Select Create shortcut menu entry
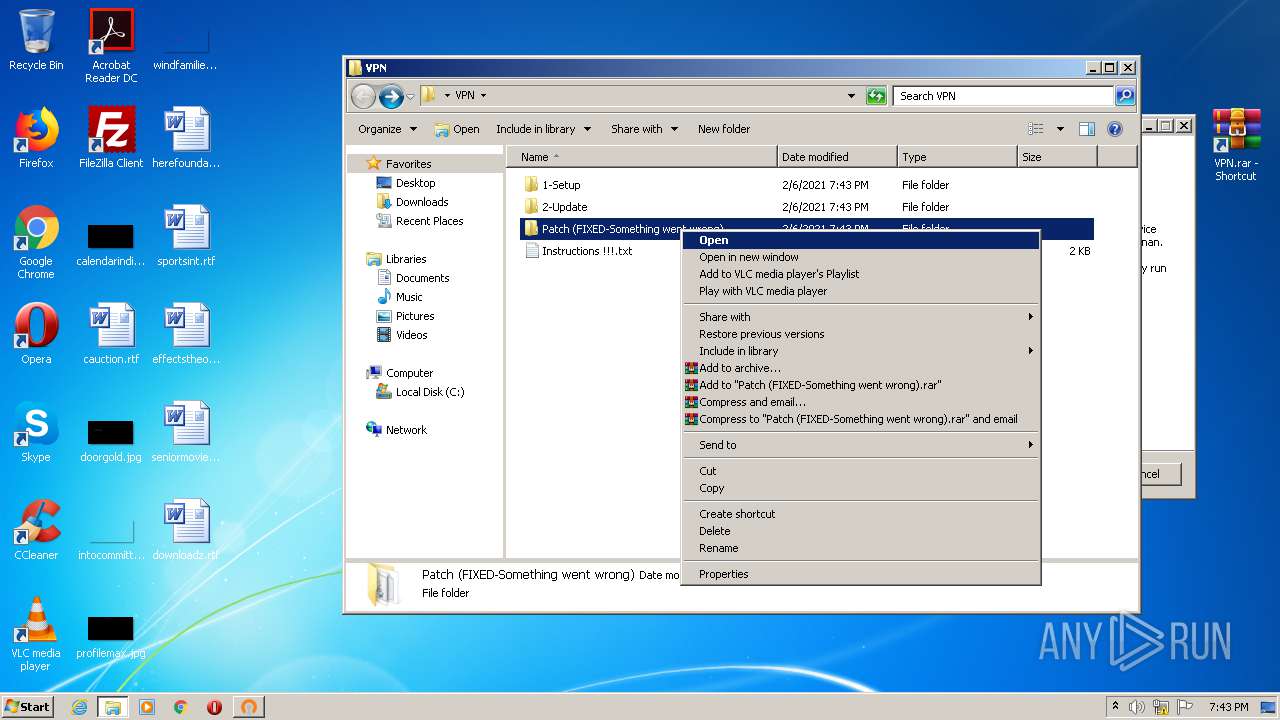The height and width of the screenshot is (720, 1280). click(860, 514)
